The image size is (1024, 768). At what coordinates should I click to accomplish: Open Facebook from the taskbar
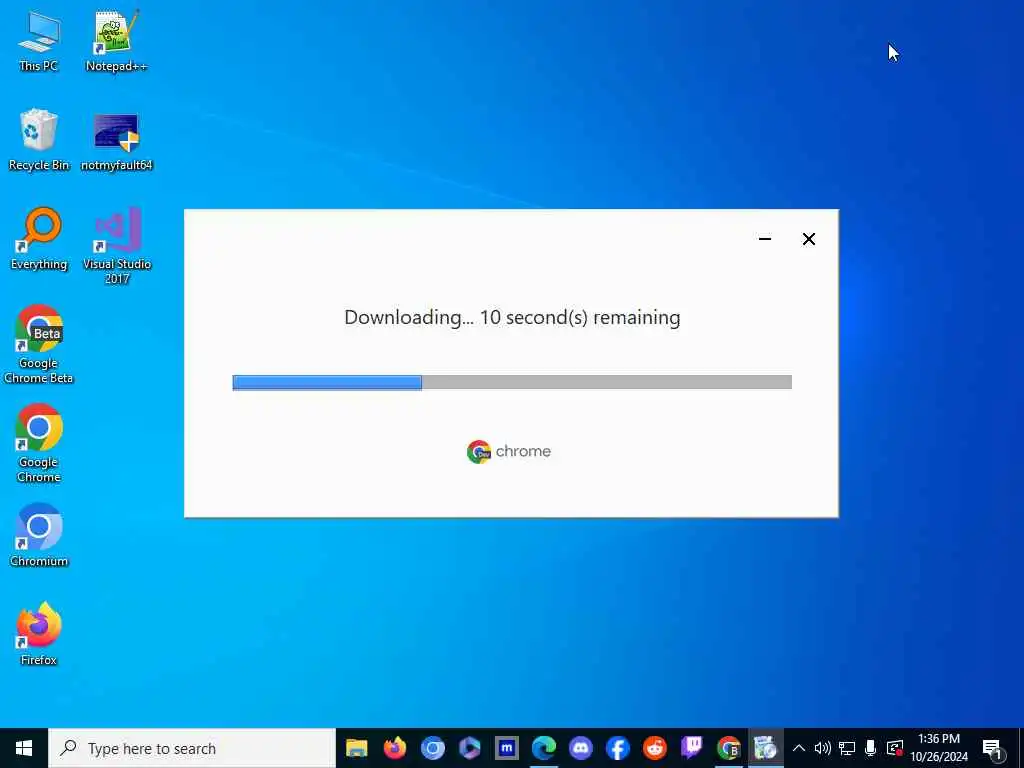[618, 748]
